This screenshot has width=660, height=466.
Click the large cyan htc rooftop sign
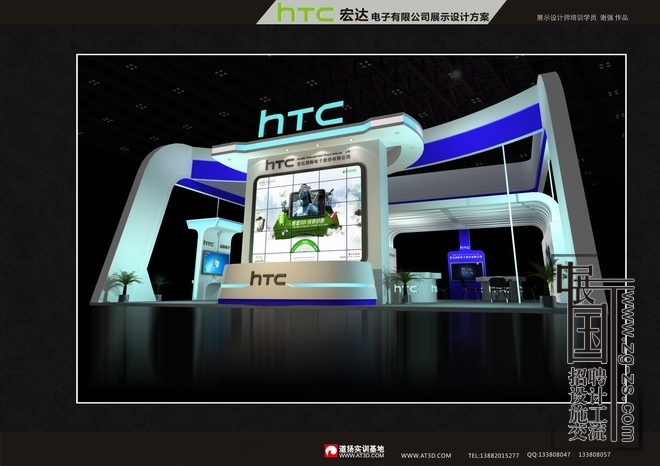coord(301,118)
